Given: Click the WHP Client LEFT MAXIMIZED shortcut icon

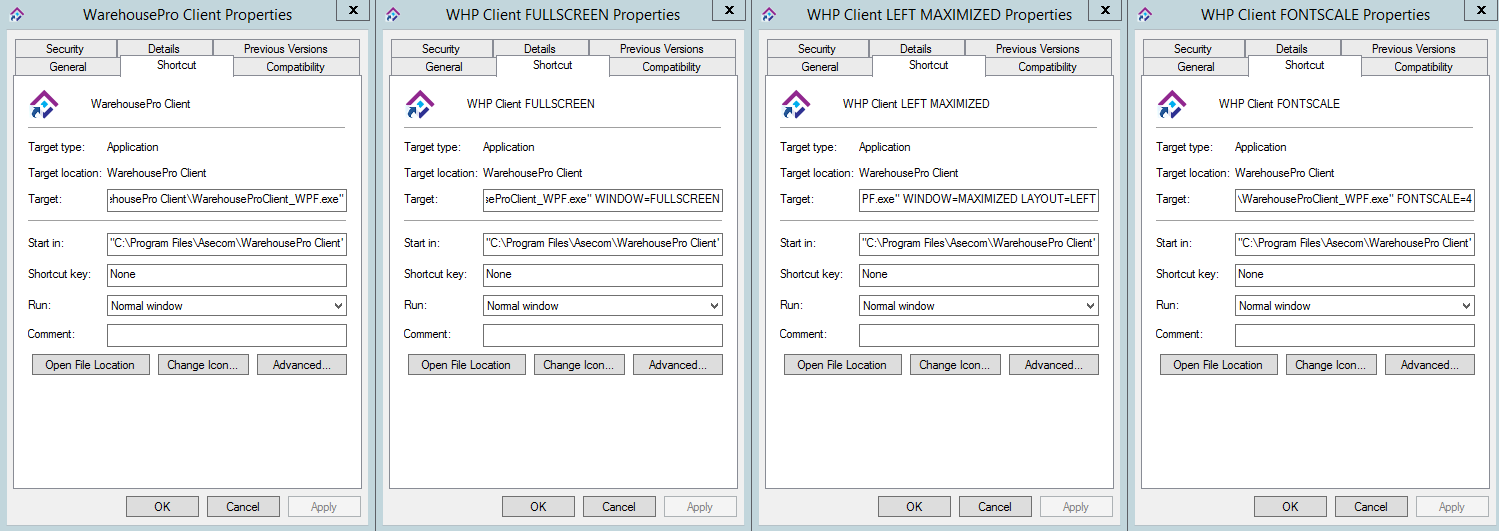Looking at the screenshot, I should (796, 104).
